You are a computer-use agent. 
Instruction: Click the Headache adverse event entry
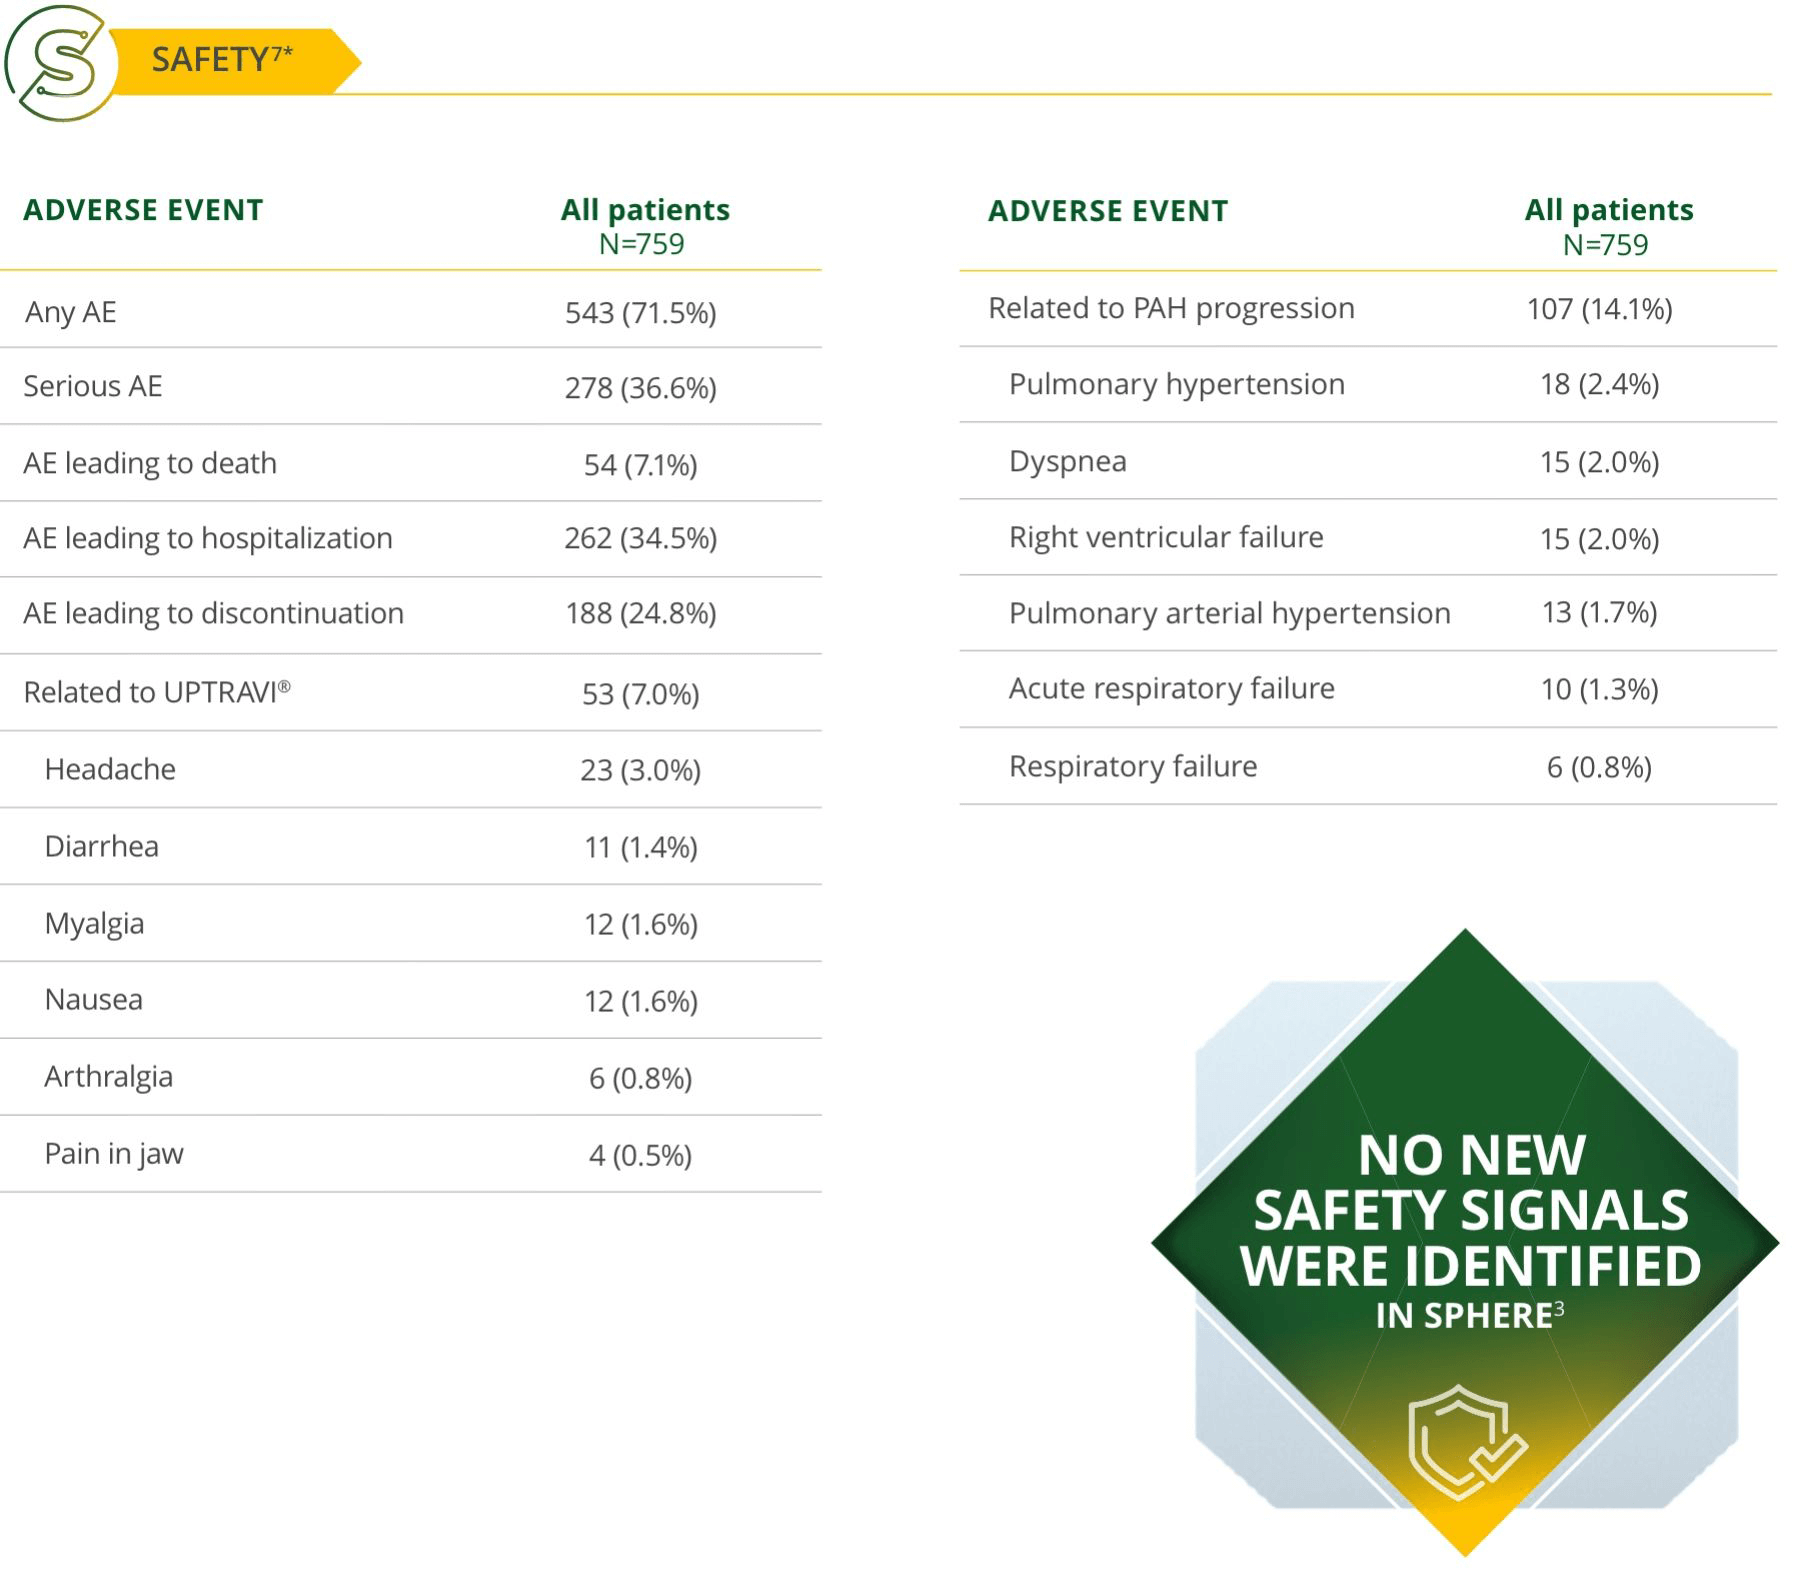pos(110,769)
